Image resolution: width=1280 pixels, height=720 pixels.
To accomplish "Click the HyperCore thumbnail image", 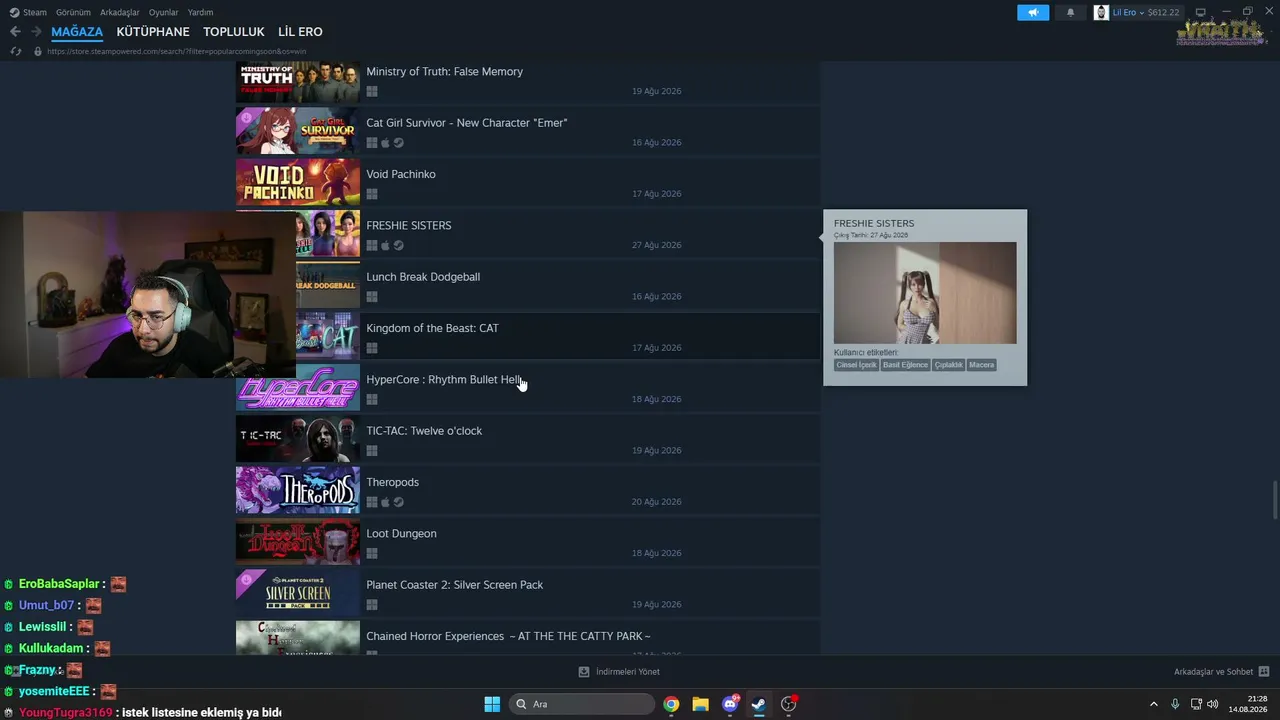I will point(298,389).
